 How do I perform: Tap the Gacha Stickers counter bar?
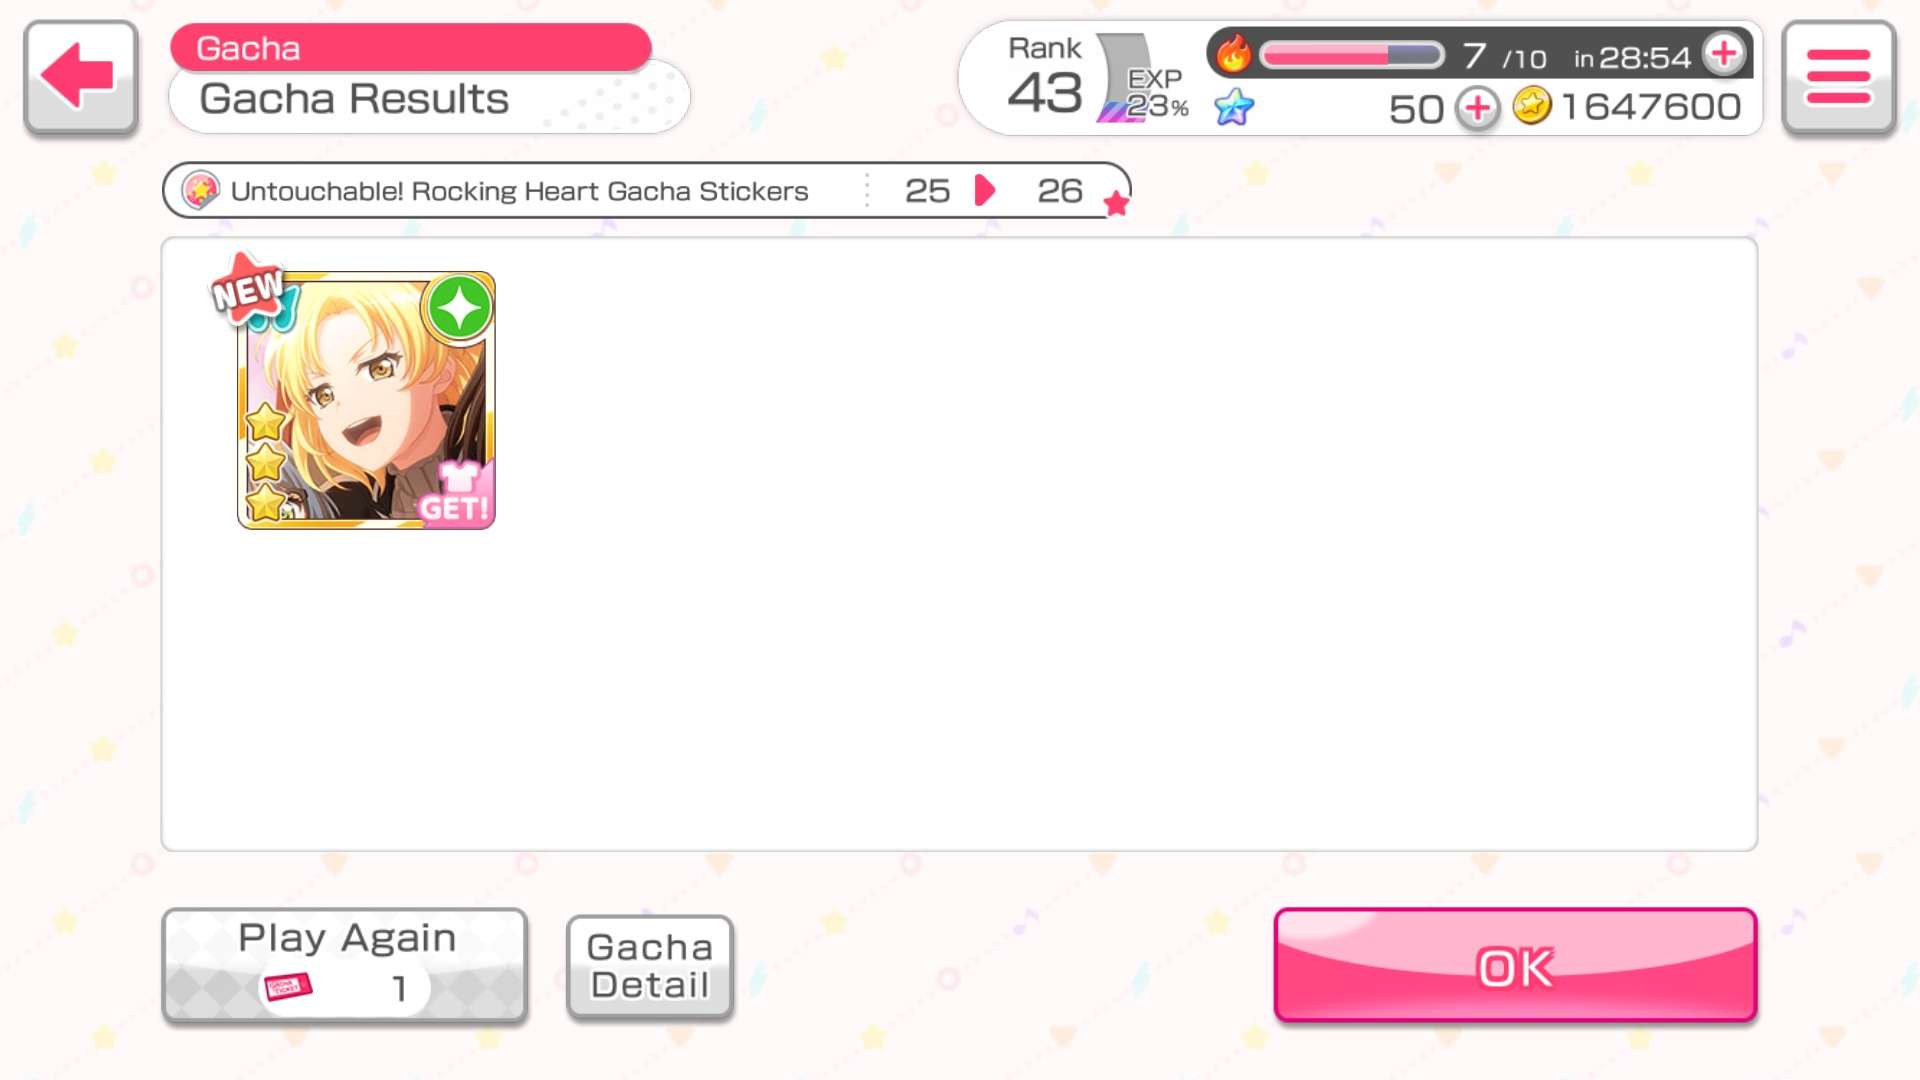point(646,190)
